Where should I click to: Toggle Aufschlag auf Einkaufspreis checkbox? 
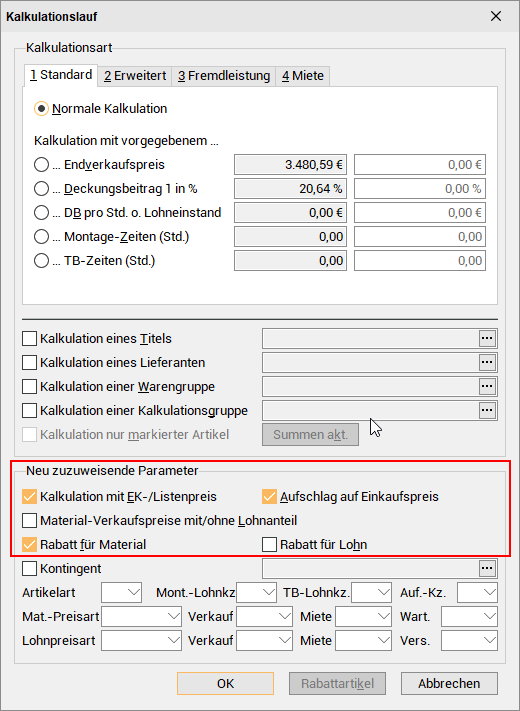(269, 497)
